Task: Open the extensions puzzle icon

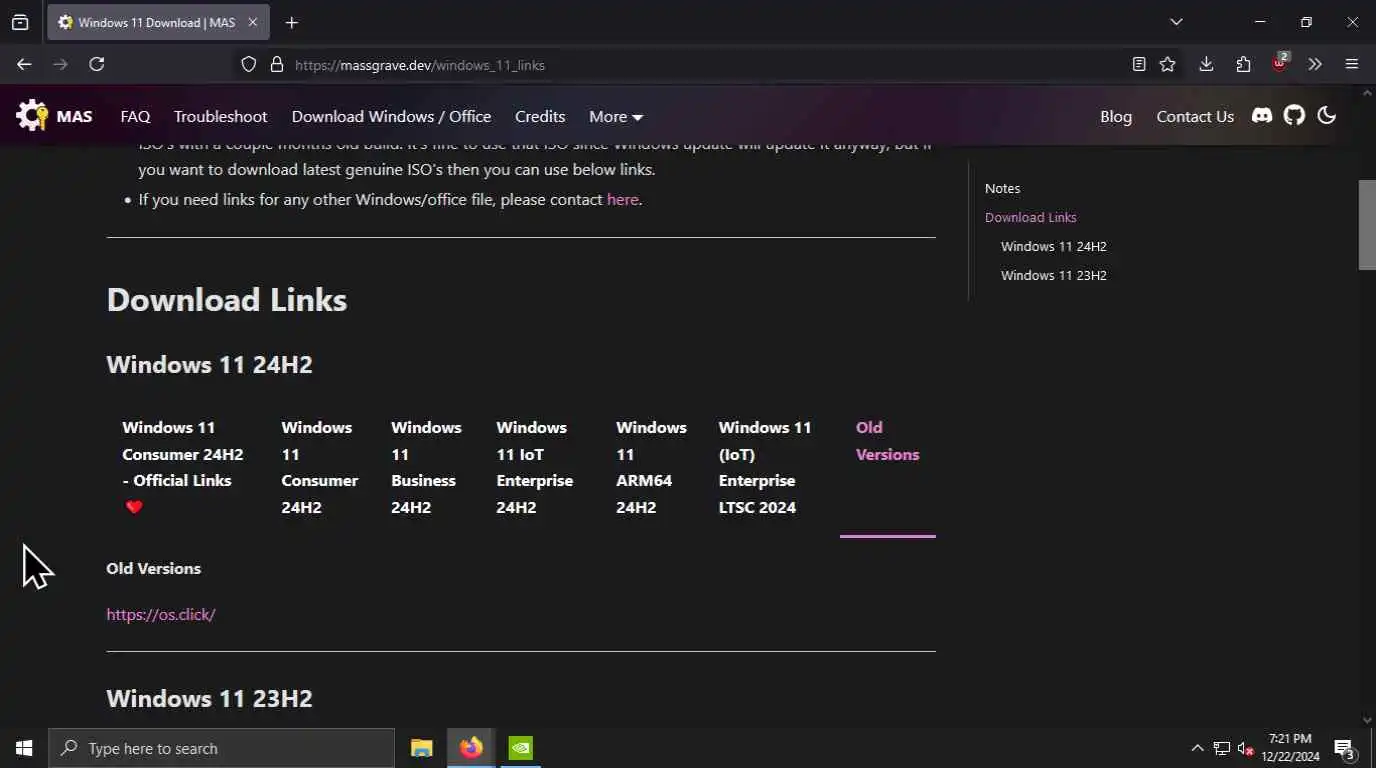Action: (1243, 64)
